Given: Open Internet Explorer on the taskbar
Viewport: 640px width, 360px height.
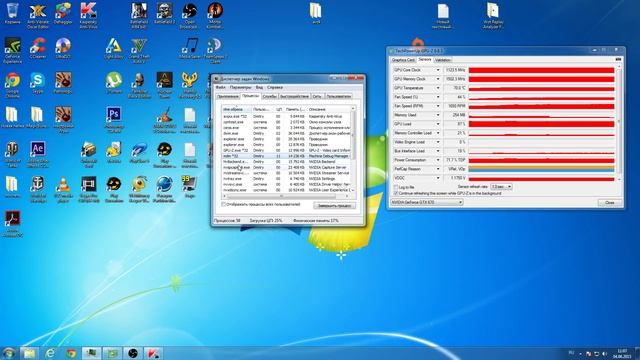Looking at the screenshot, I should point(50,353).
